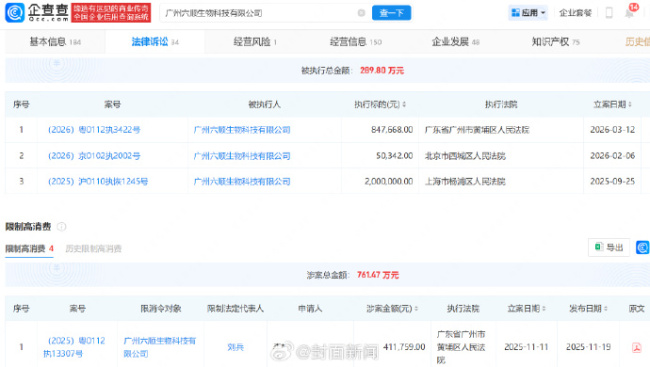Open legal representative 刘兵 link
The image size is (650, 367).
tap(235, 347)
